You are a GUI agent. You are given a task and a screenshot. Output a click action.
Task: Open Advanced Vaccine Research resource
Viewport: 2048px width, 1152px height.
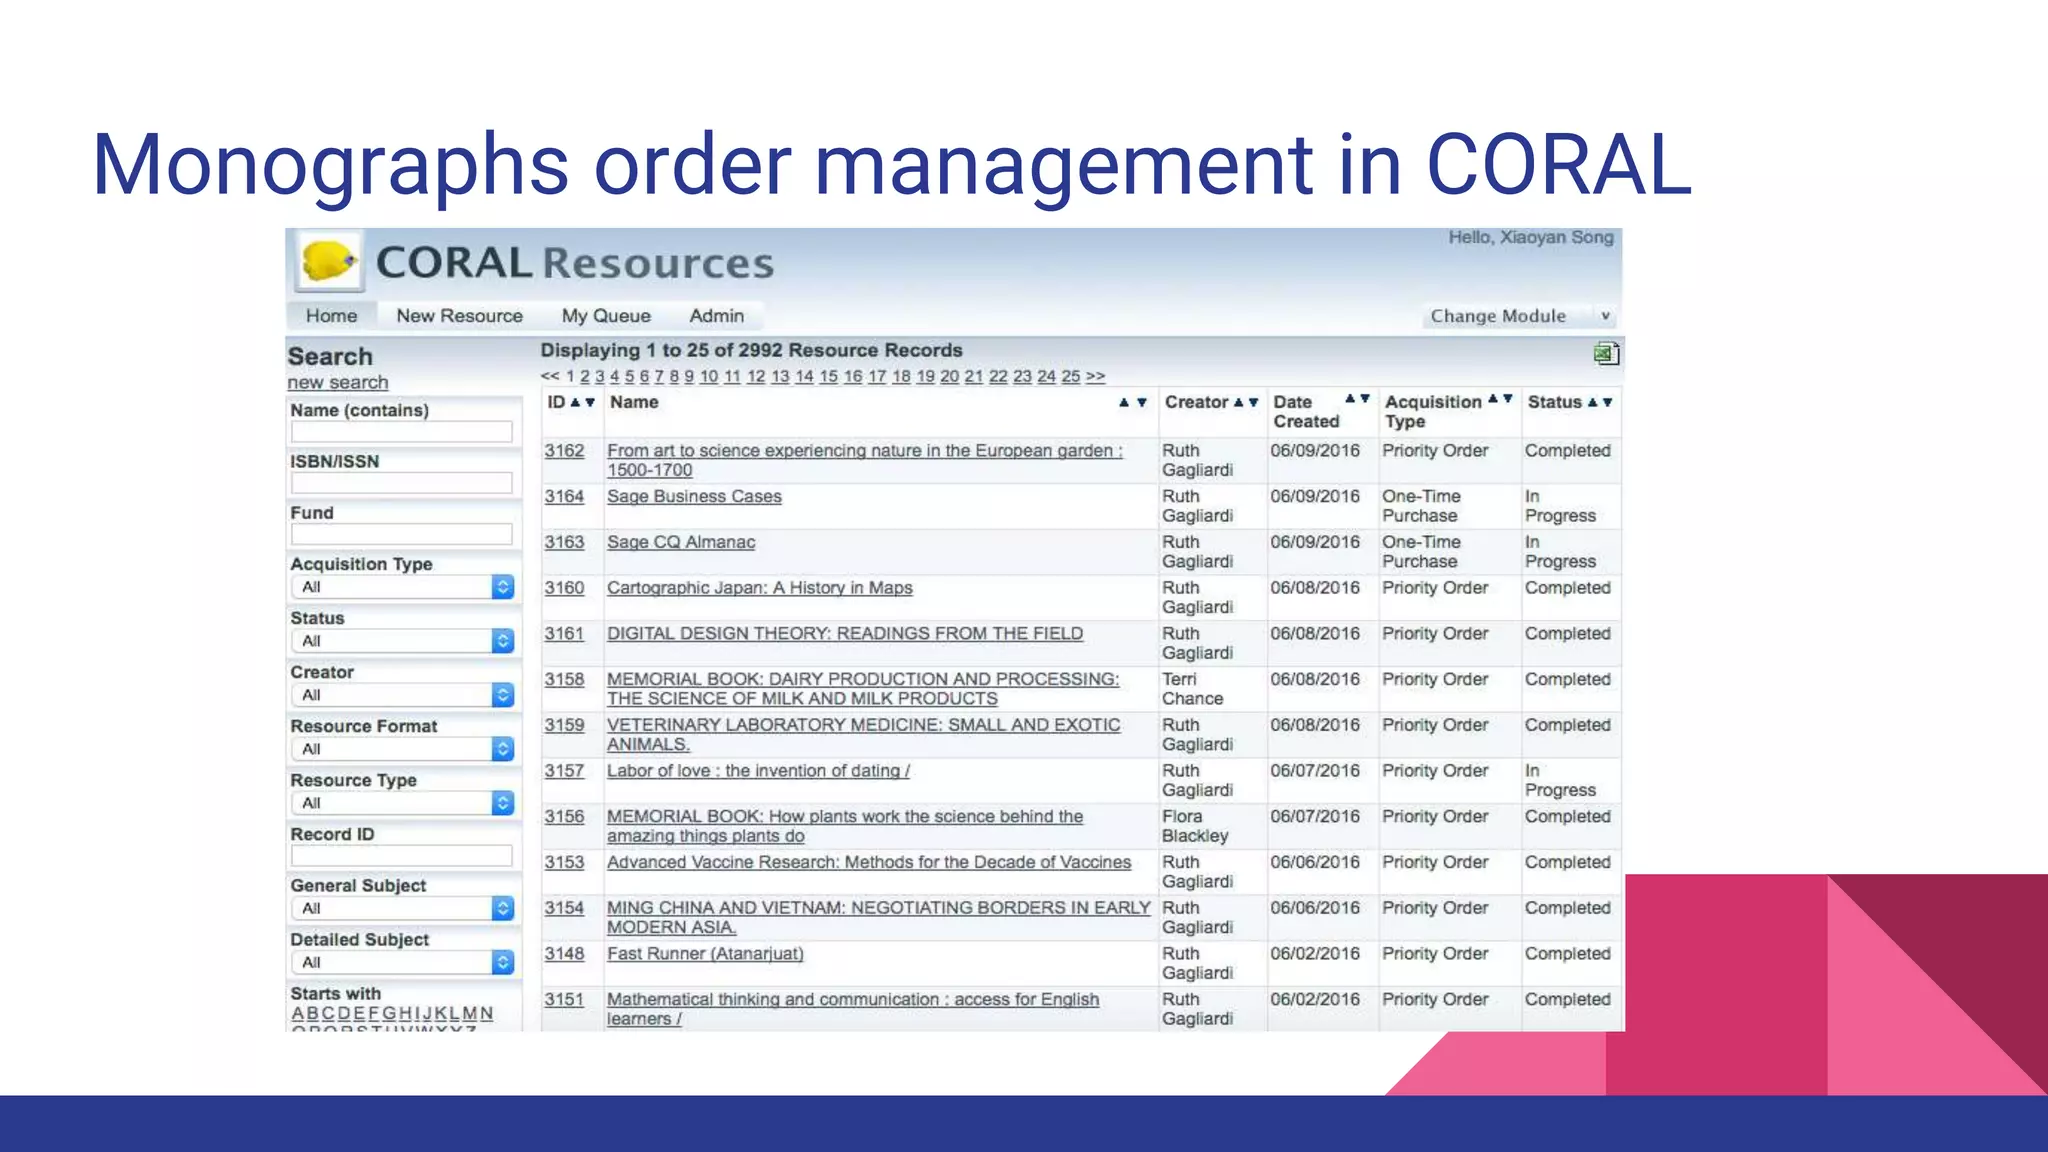pos(869,862)
